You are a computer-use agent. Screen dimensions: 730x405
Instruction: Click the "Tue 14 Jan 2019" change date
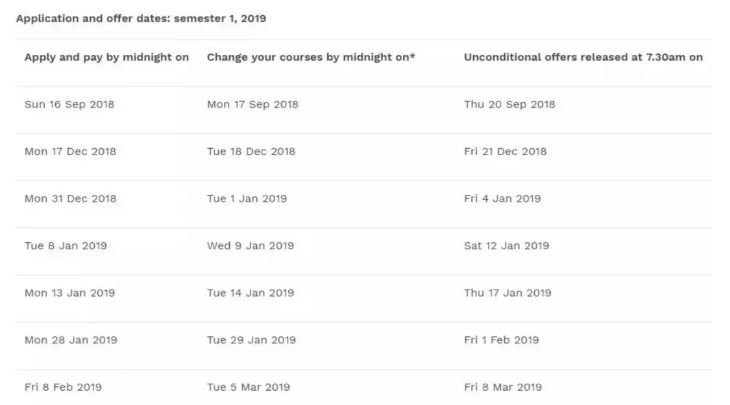pyautogui.click(x=250, y=293)
